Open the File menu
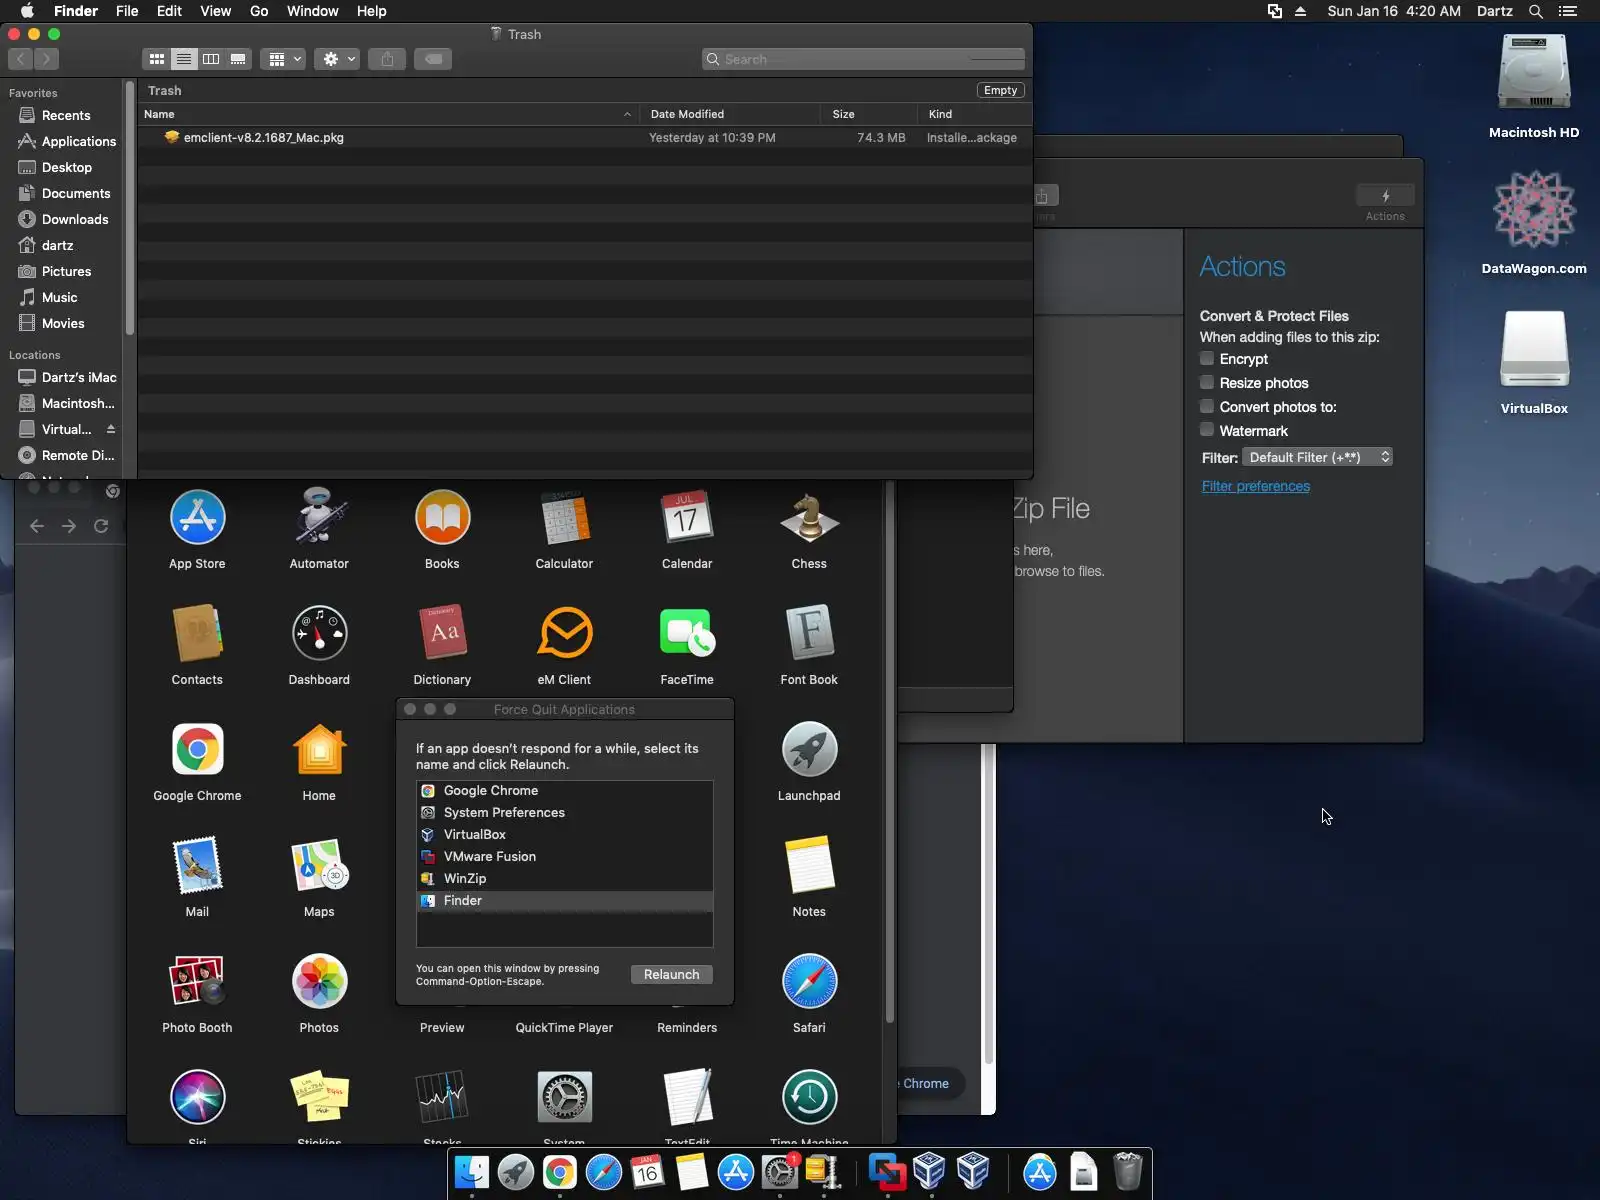 [127, 11]
